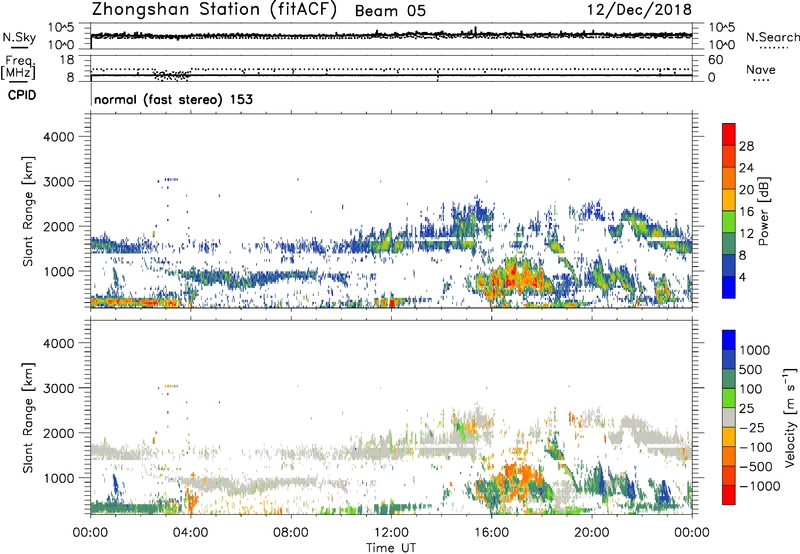Click the '20:00' time axis tick
Viewport: 800px width, 554px height.
tap(591, 533)
